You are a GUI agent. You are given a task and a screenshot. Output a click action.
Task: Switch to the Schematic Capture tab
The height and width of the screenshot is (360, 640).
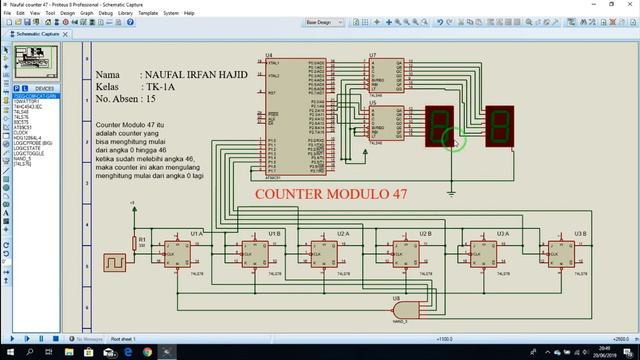(x=37, y=34)
